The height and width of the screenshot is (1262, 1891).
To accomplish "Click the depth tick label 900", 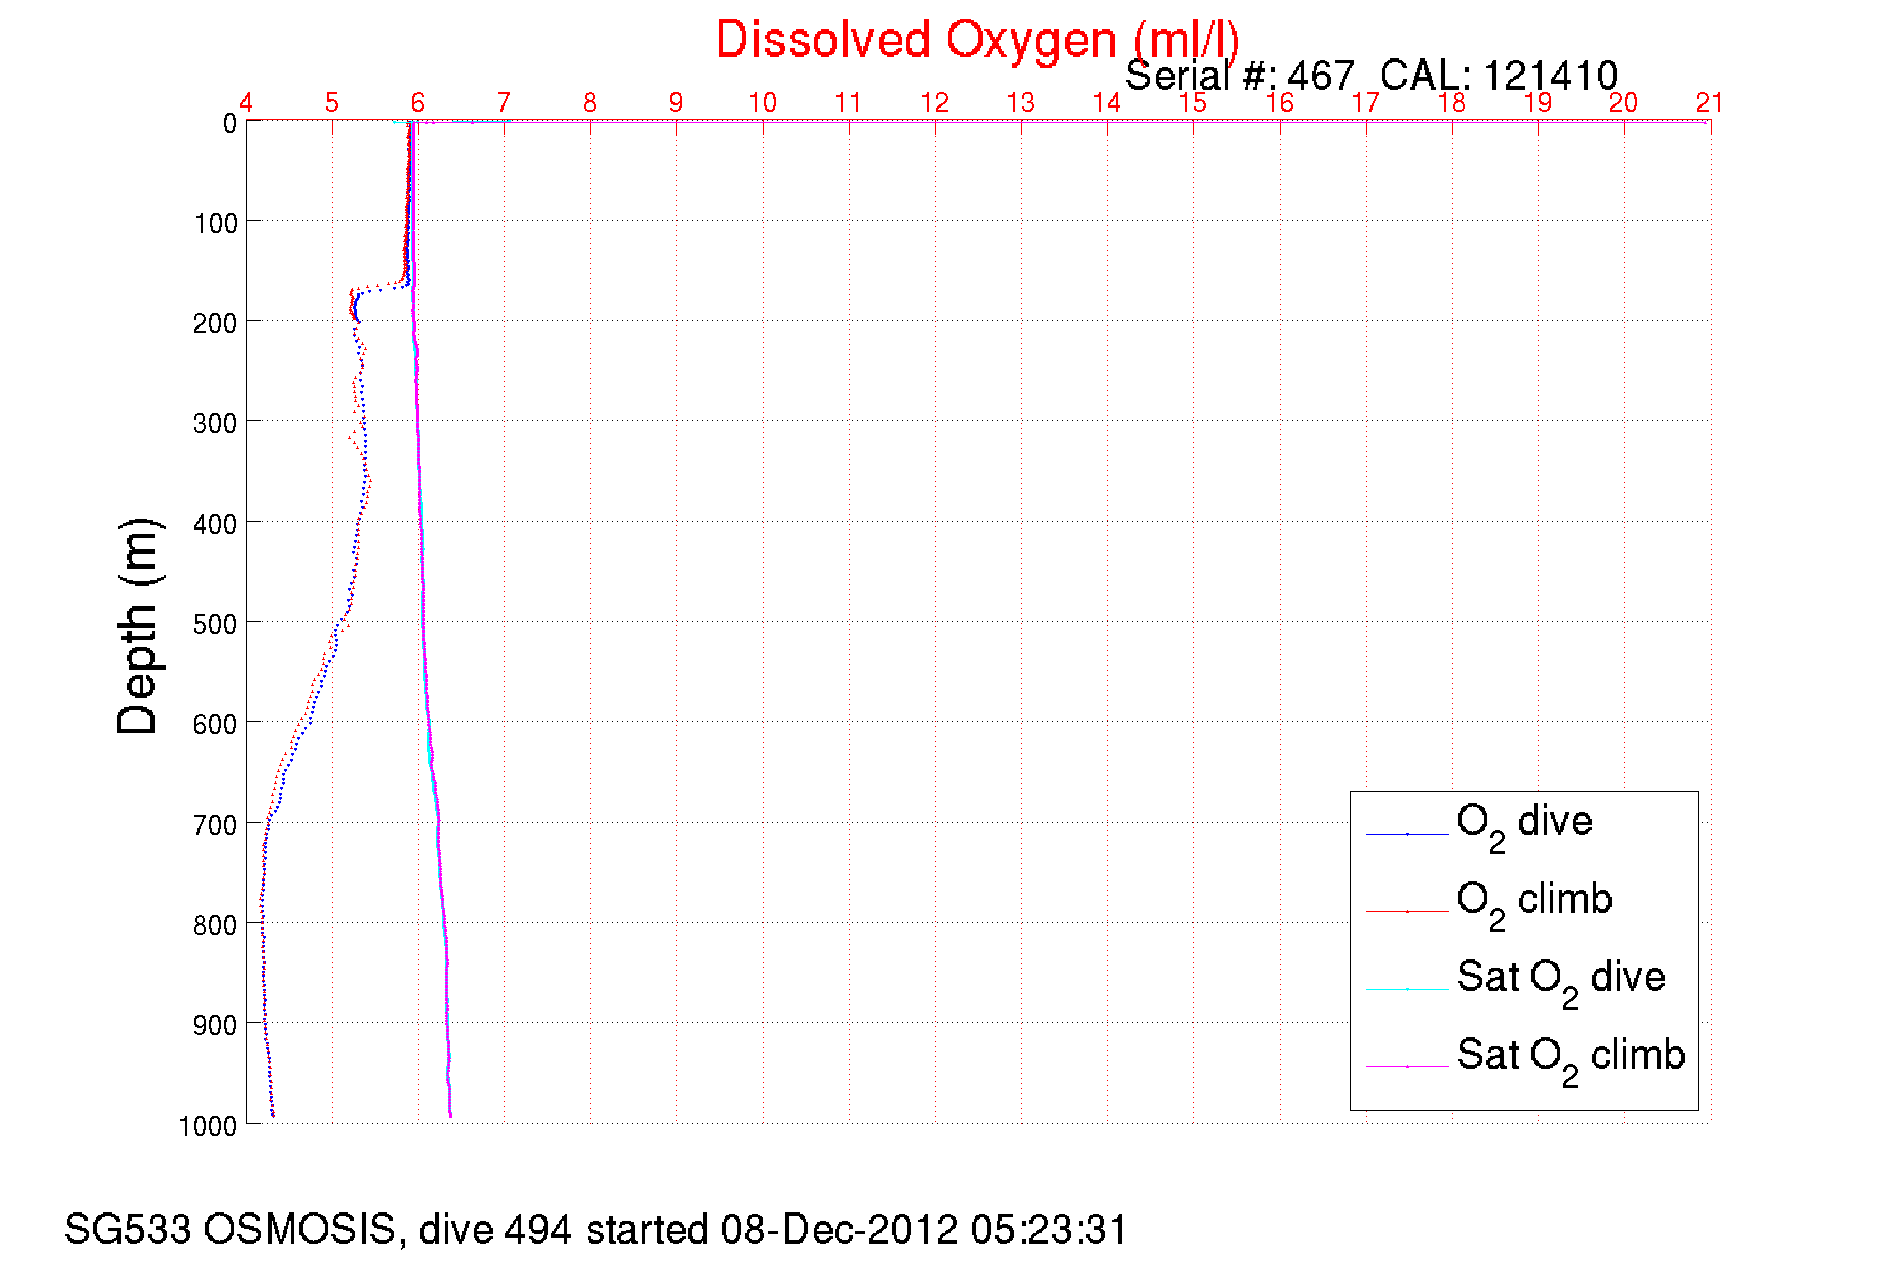I will point(216,1025).
